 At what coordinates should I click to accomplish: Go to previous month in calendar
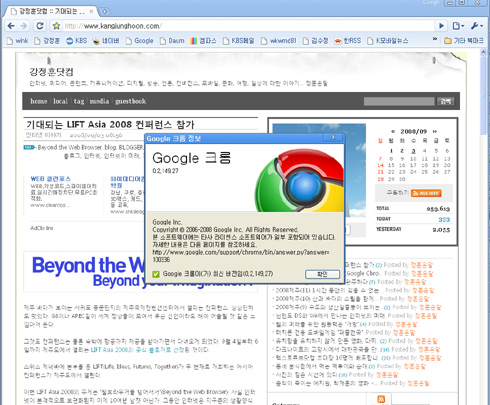point(393,131)
